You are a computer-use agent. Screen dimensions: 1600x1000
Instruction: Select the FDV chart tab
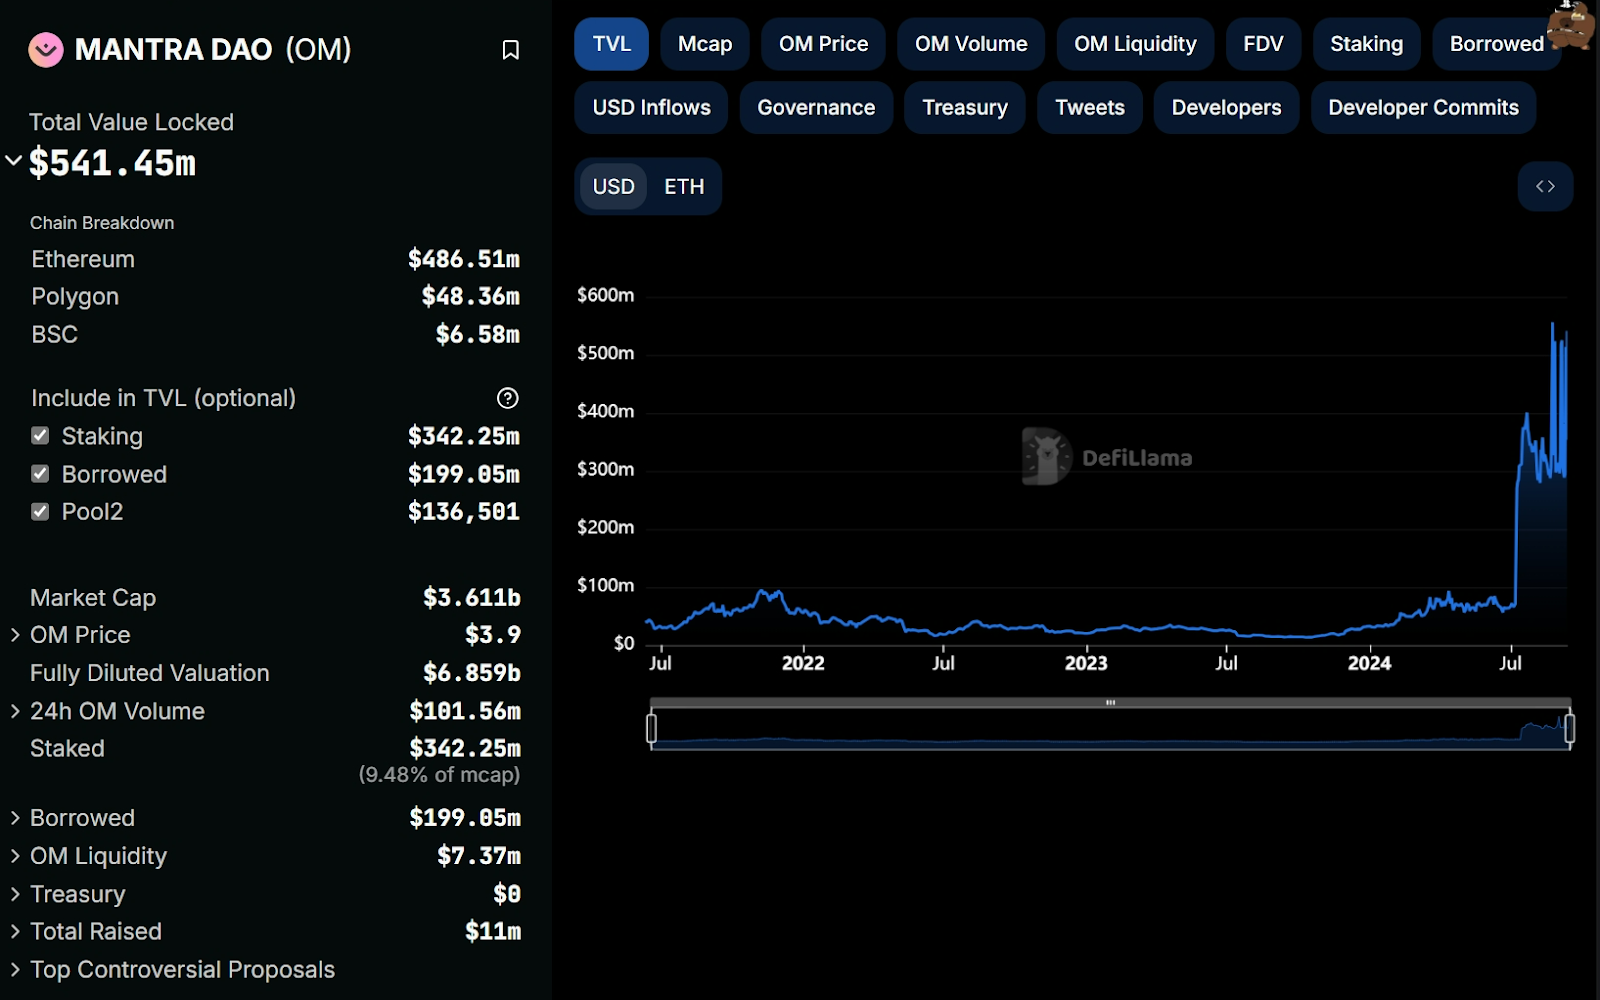pos(1263,44)
